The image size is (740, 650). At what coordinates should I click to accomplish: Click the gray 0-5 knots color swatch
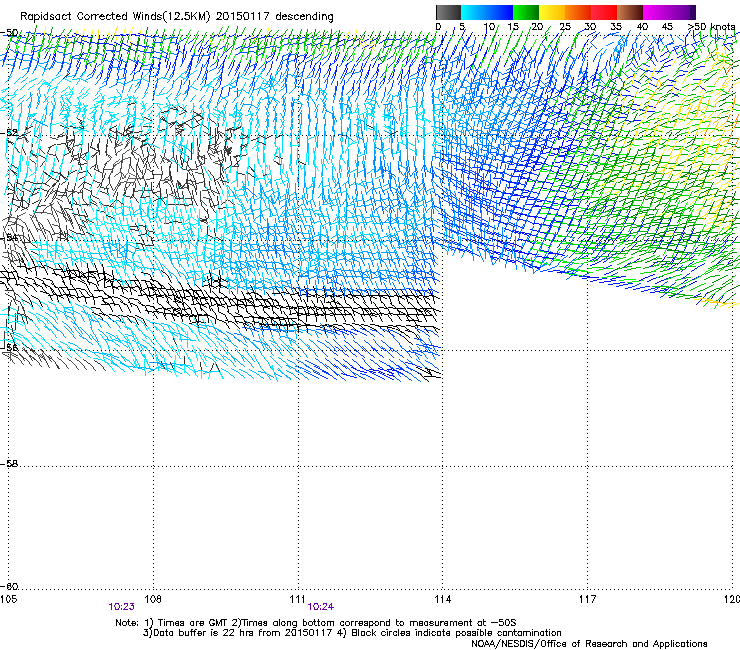(x=448, y=12)
